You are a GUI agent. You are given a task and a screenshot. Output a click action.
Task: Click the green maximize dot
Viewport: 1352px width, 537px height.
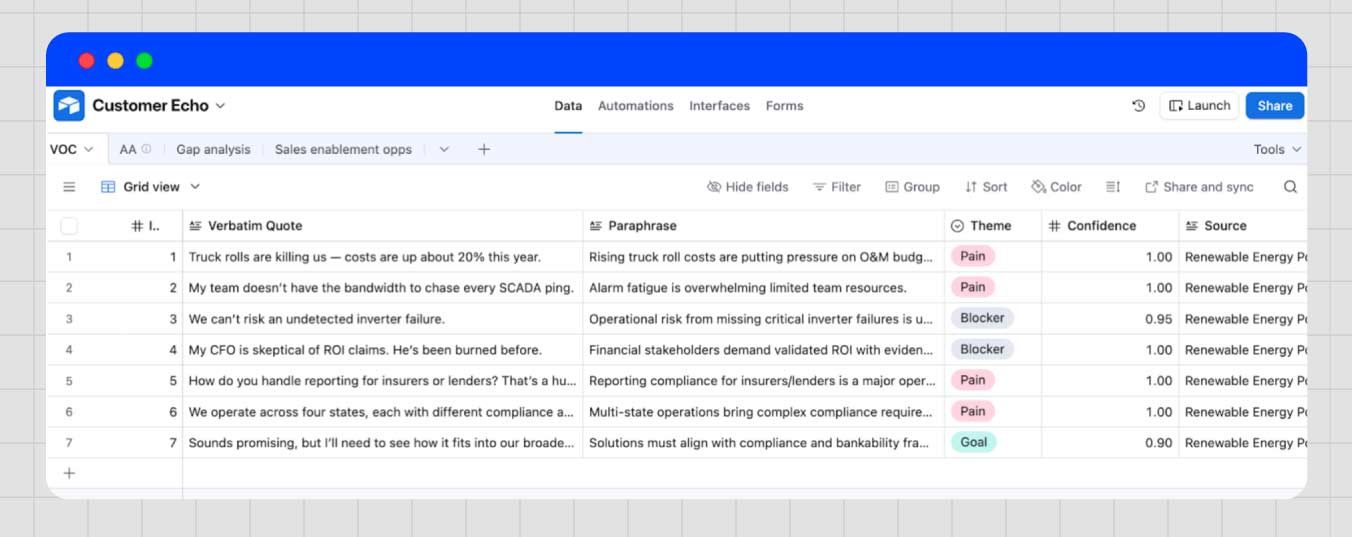[144, 61]
